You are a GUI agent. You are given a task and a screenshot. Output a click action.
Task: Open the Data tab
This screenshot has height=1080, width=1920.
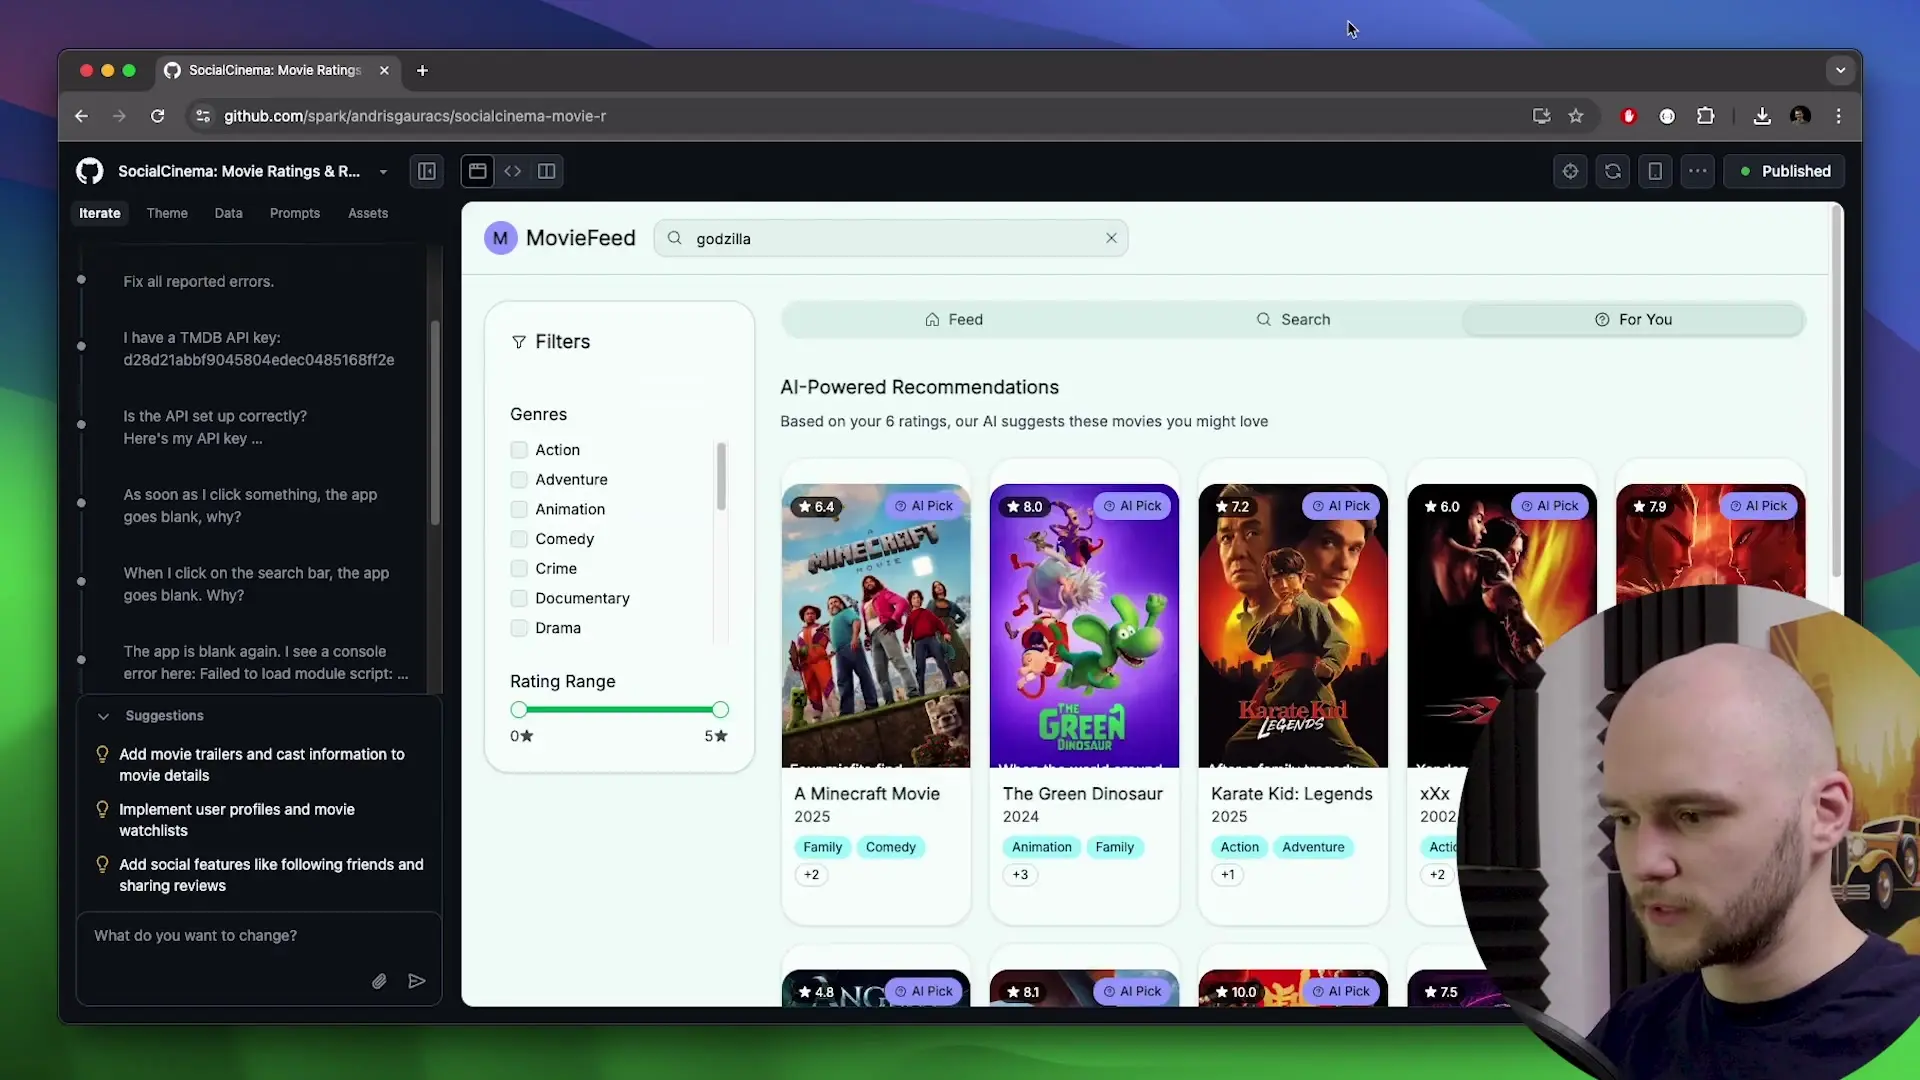pyautogui.click(x=228, y=213)
